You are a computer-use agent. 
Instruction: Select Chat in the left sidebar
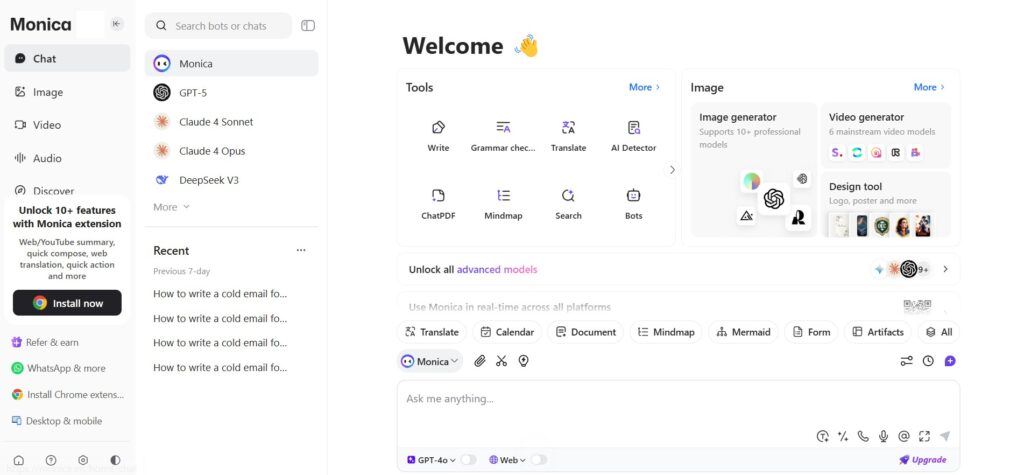pos(67,58)
